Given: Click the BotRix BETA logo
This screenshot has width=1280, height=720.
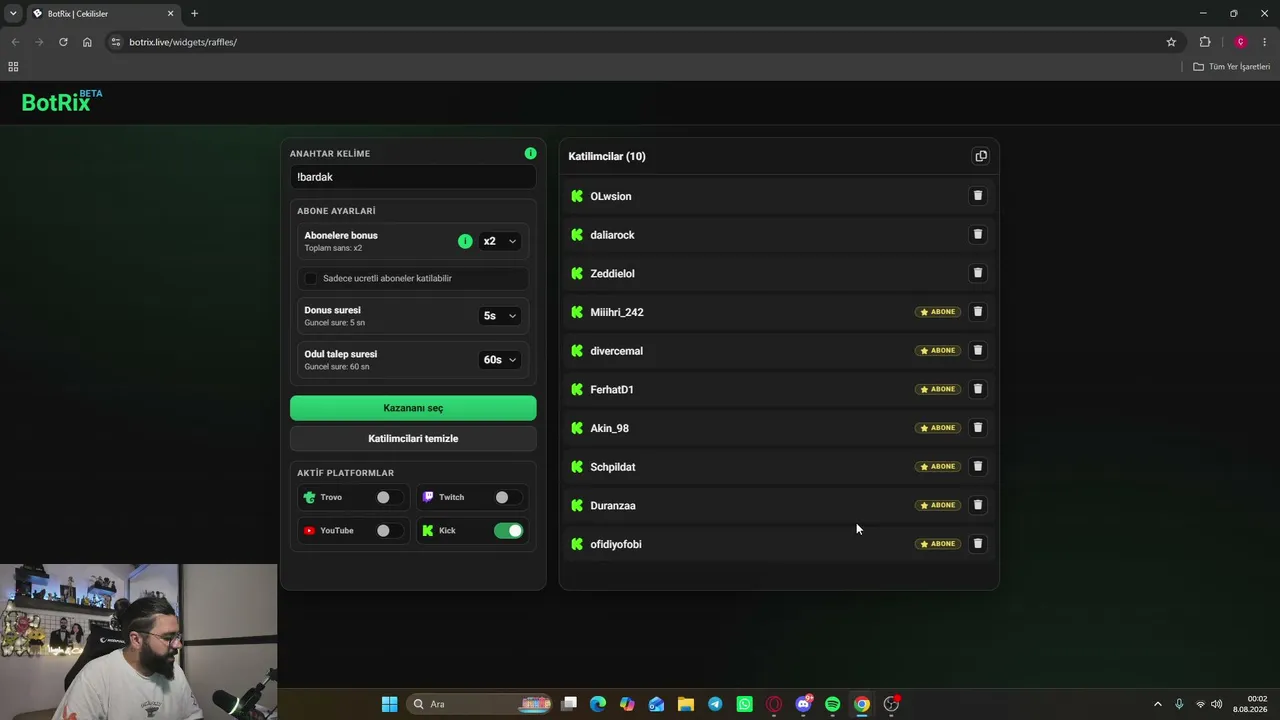Looking at the screenshot, I should pyautogui.click(x=62, y=101).
